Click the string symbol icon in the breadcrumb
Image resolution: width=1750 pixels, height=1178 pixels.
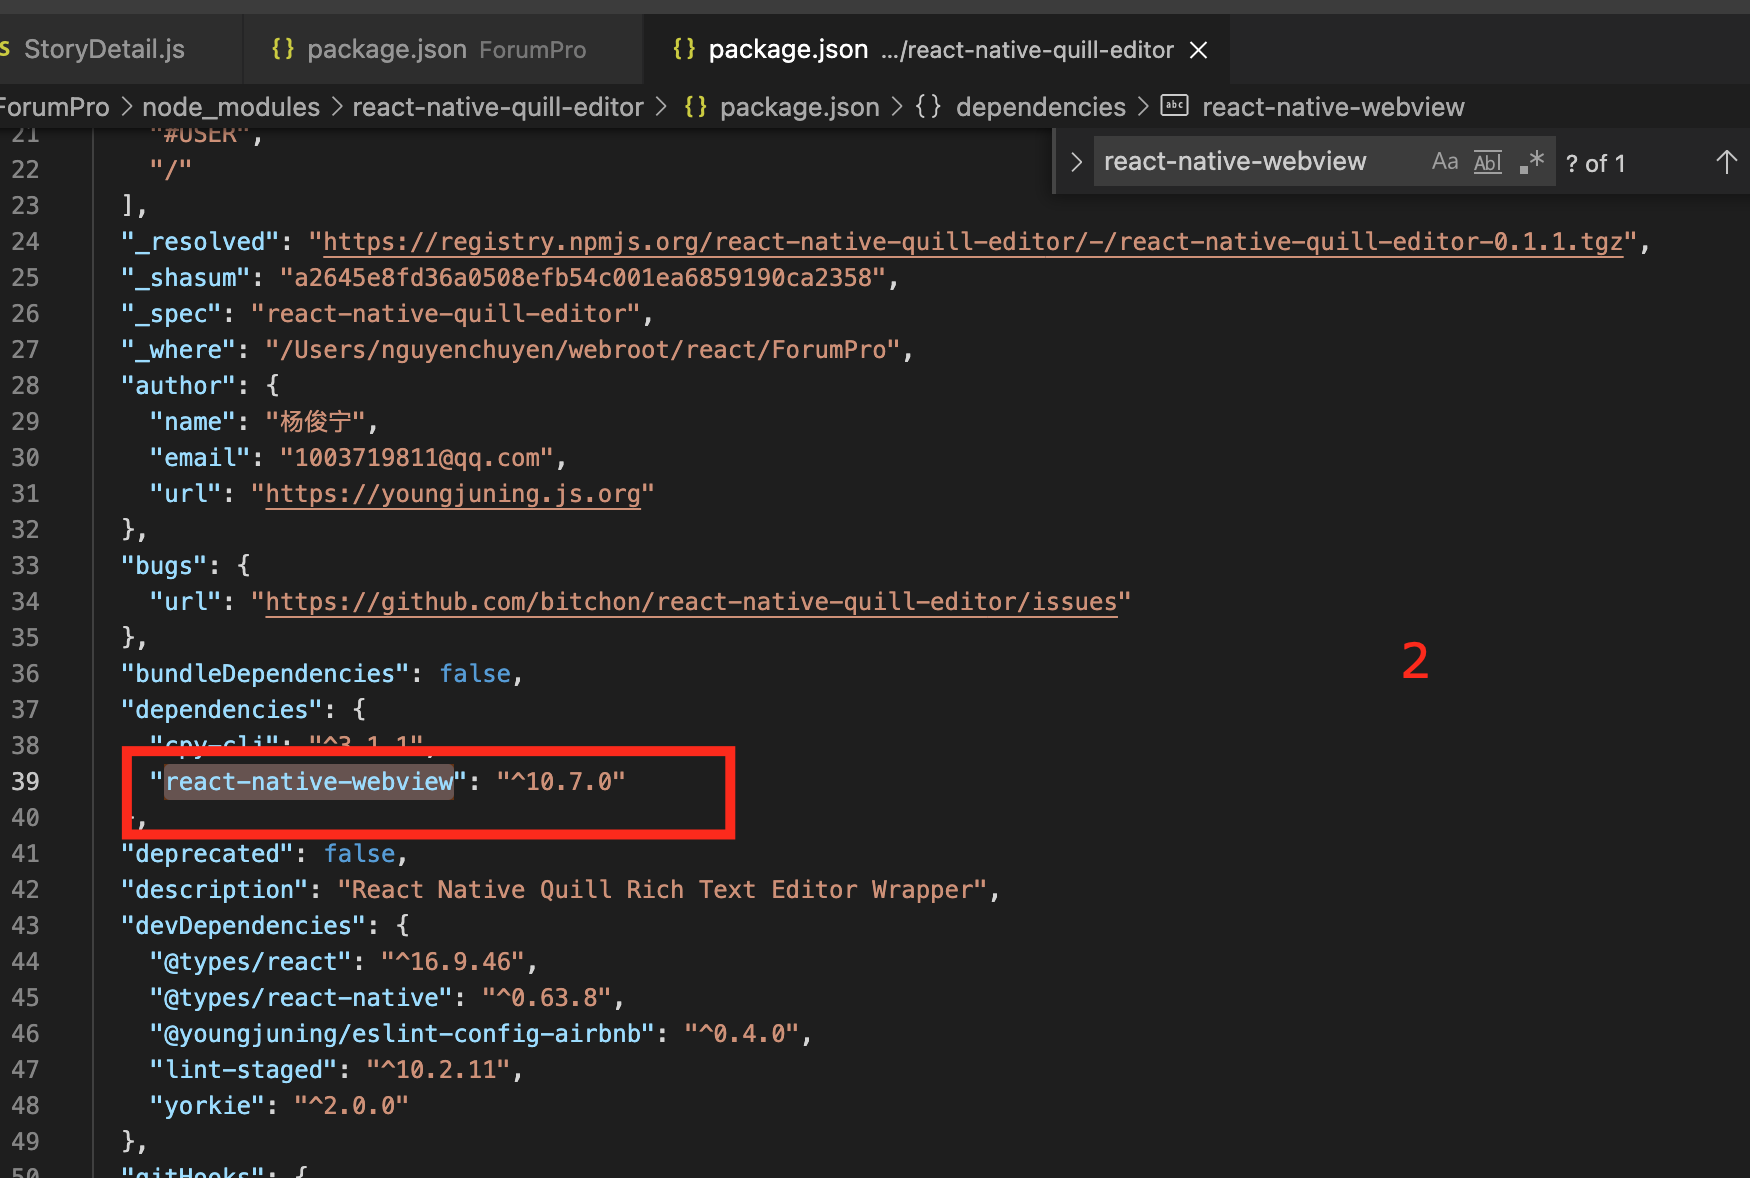coord(1174,106)
